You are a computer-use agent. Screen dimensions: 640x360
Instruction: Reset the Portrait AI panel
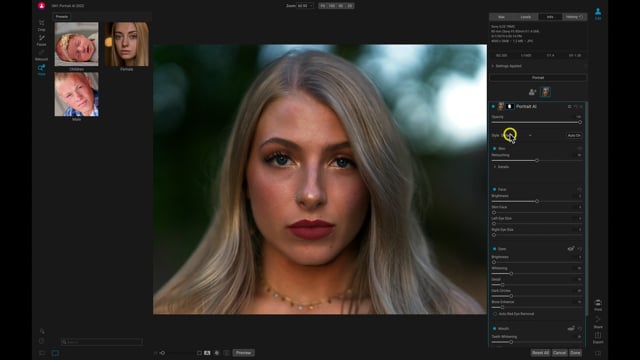coord(576,107)
